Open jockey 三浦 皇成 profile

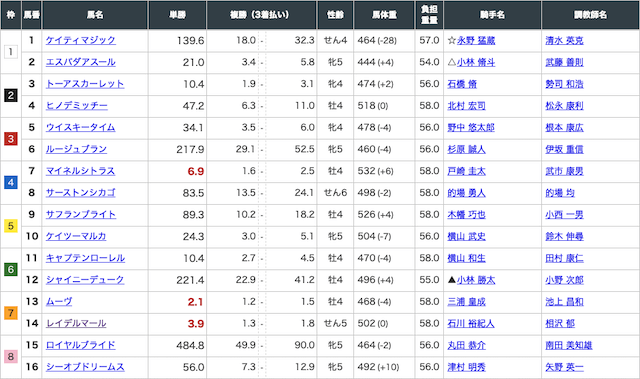point(467,301)
